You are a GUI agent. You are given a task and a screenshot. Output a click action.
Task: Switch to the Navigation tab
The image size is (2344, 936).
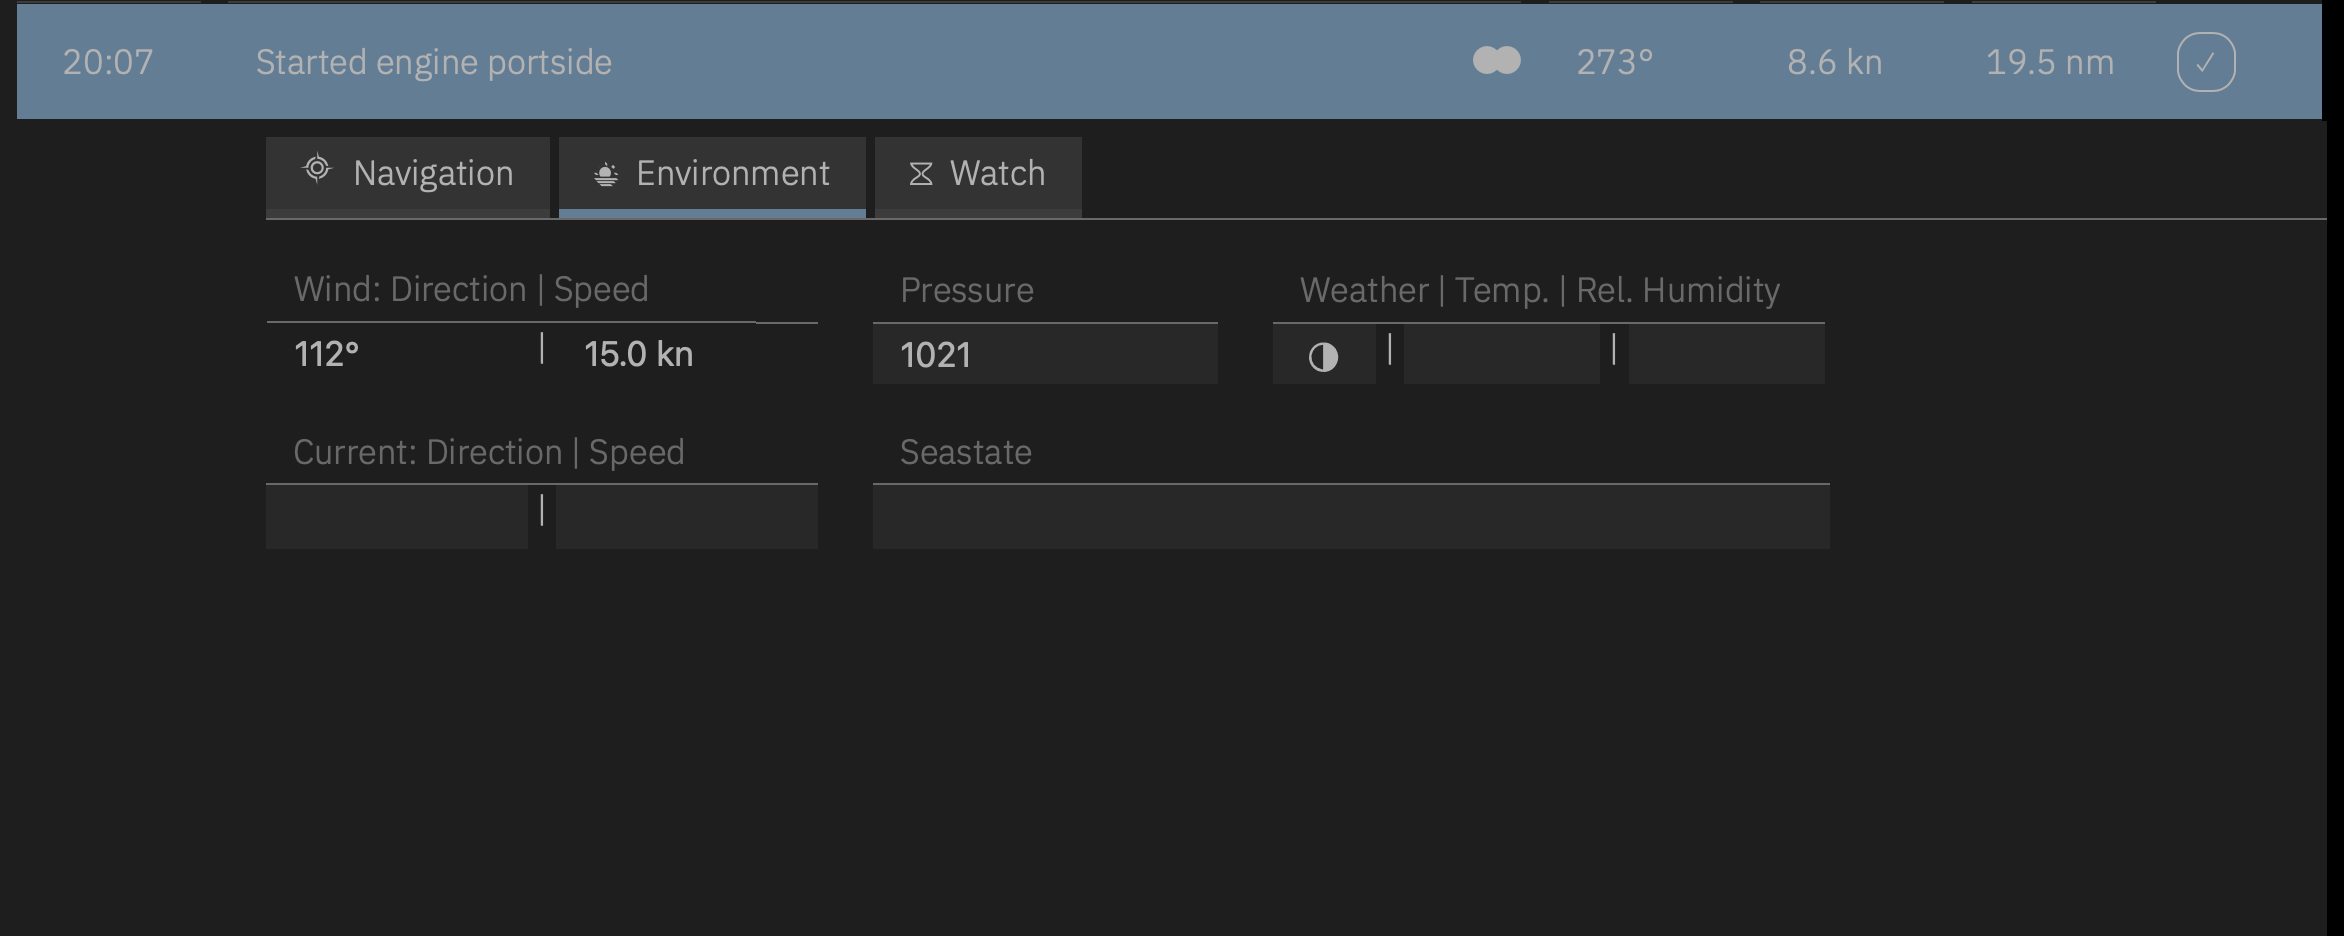tap(408, 174)
